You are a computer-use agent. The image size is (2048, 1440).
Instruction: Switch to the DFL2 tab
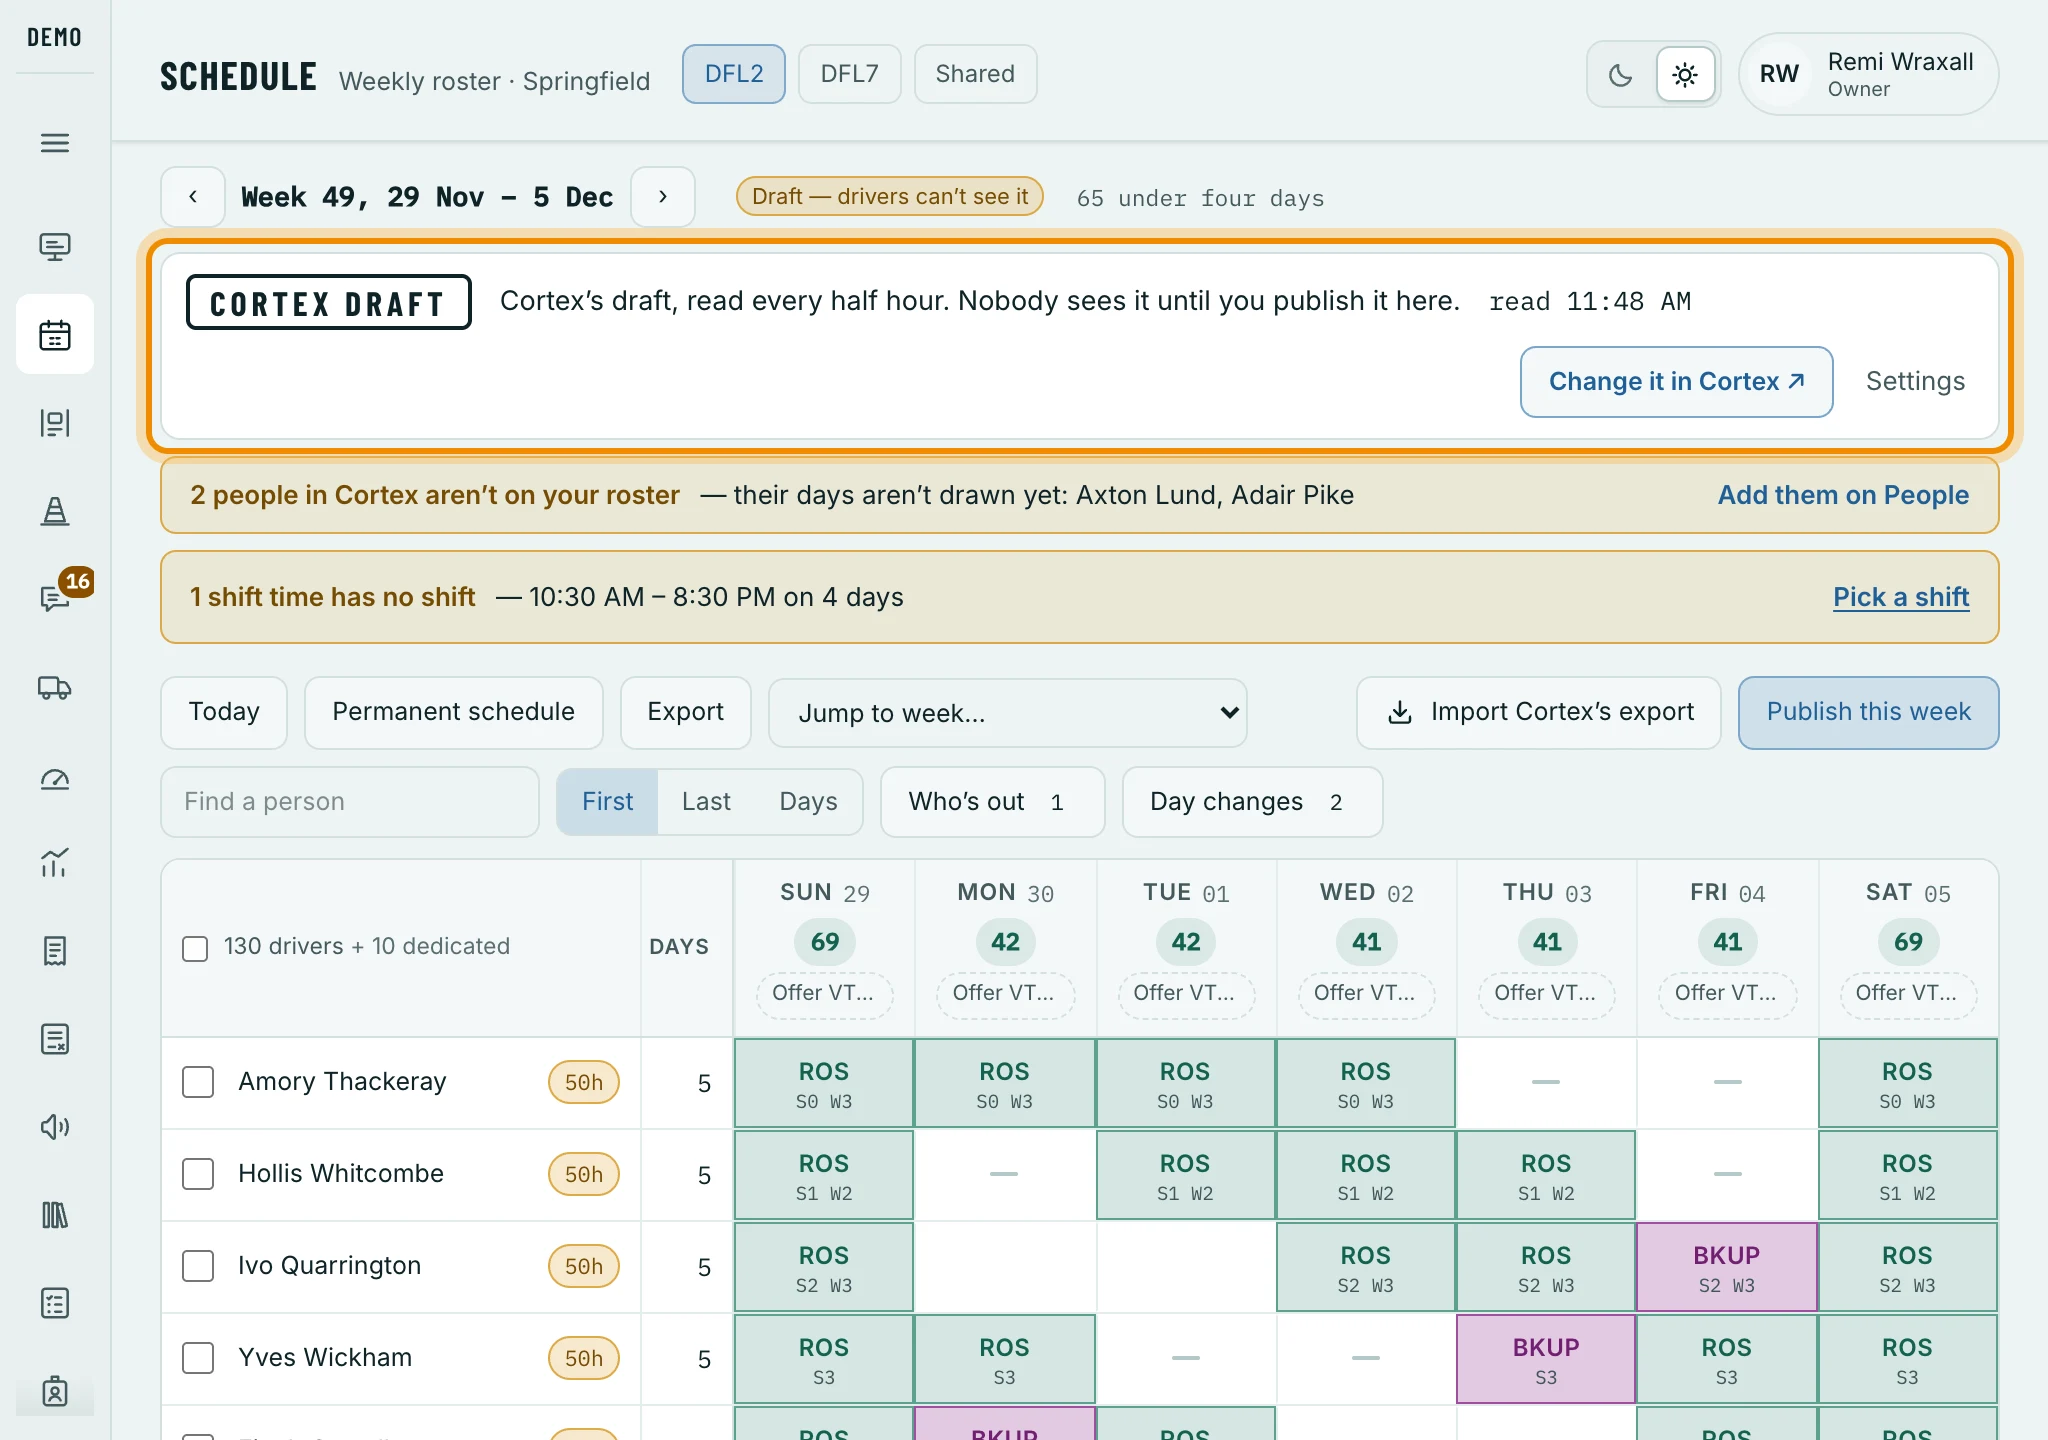coord(734,74)
